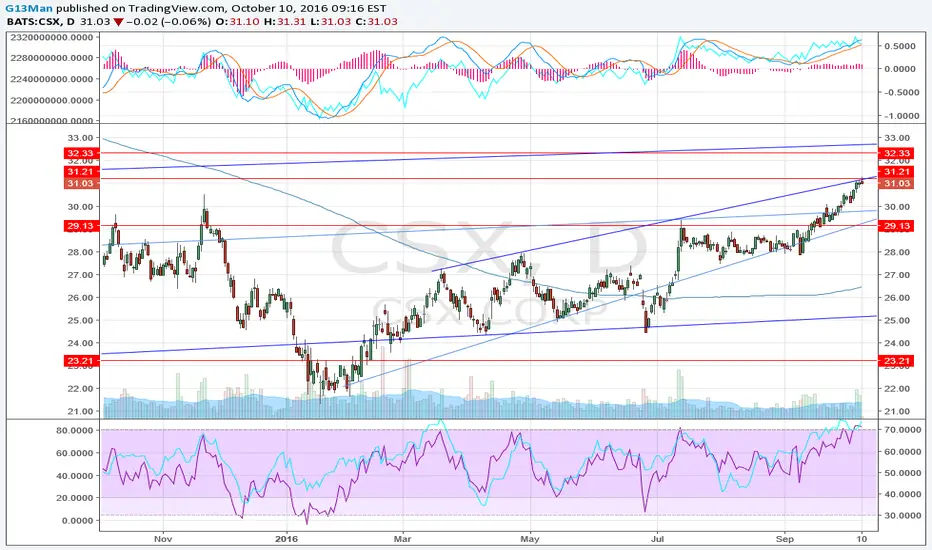Click the 80.0000 label on RSI left axis

pos(74,430)
